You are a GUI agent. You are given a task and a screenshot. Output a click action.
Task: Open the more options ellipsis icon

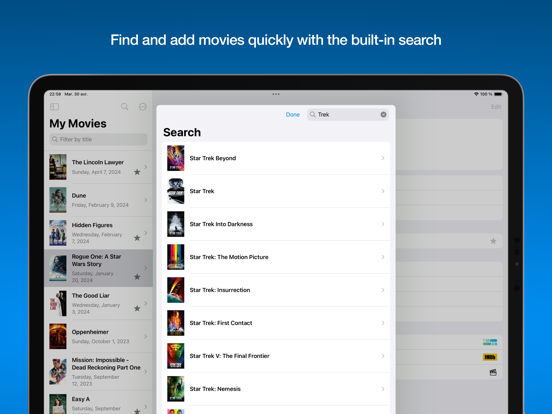pyautogui.click(x=143, y=107)
